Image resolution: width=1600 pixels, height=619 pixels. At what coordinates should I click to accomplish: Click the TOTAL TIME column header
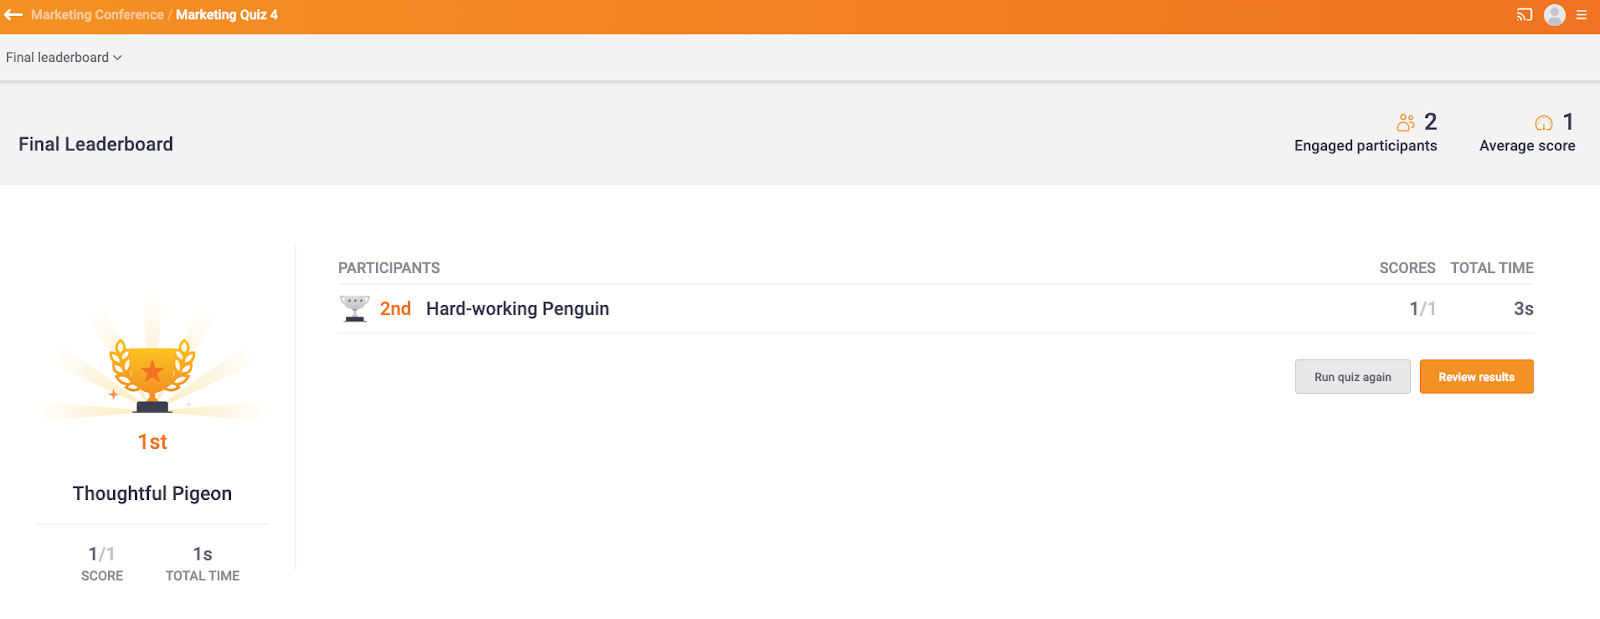click(1491, 268)
